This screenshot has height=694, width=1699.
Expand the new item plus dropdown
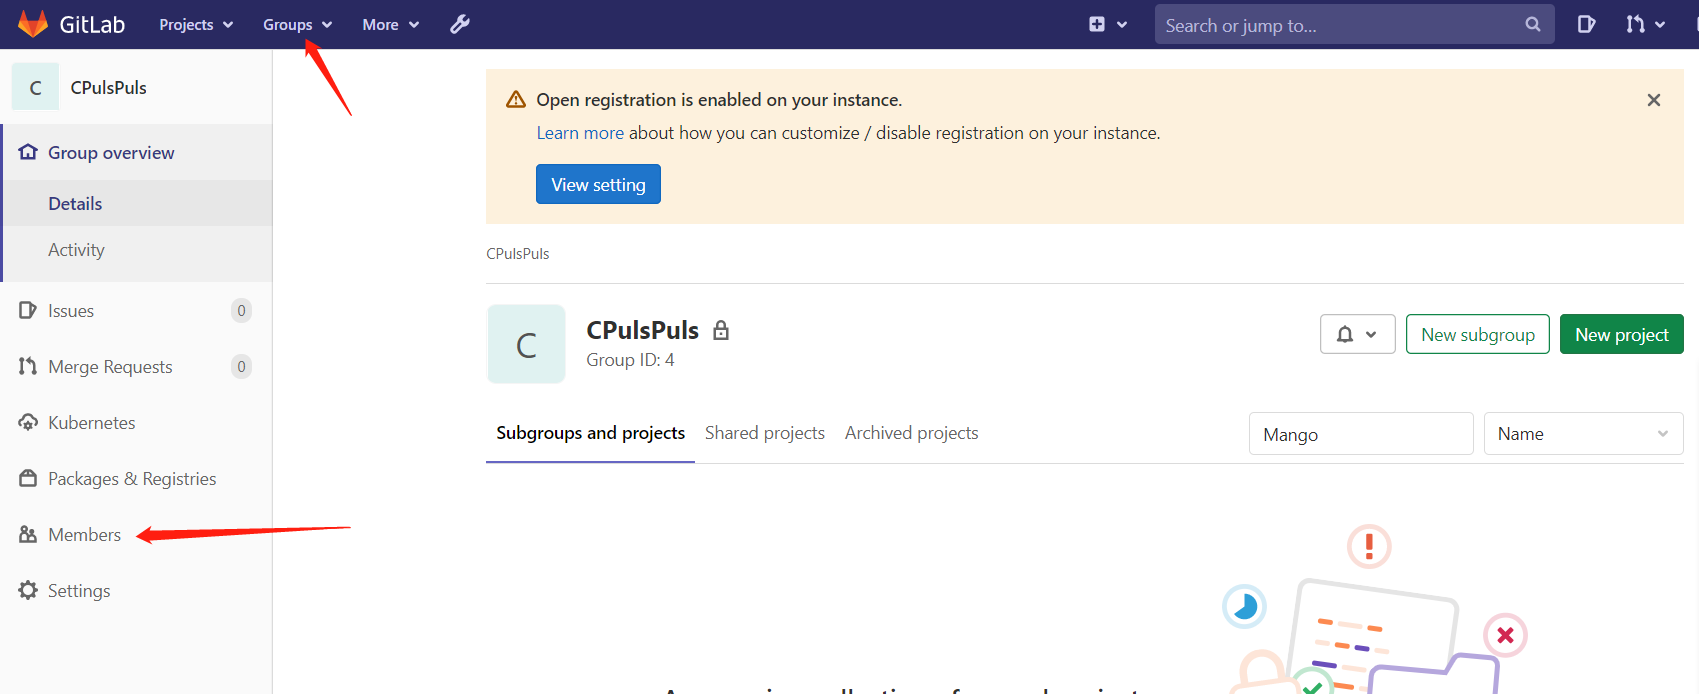click(1107, 24)
